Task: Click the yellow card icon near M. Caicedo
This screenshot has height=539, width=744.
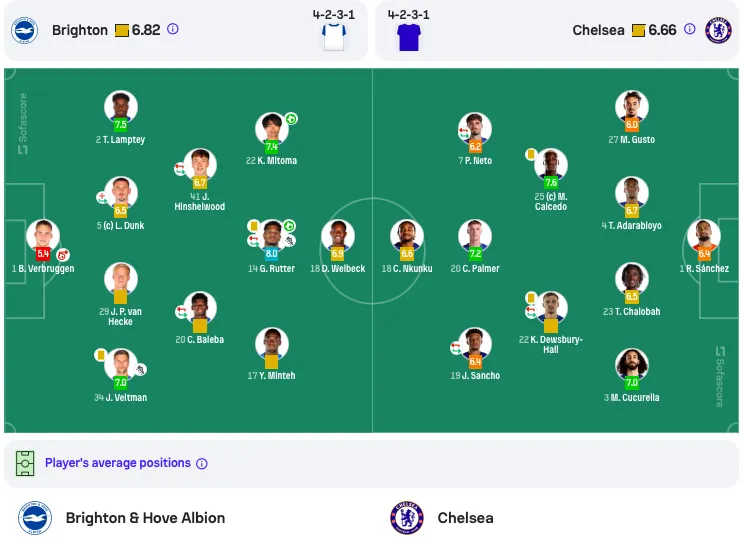Action: (531, 154)
